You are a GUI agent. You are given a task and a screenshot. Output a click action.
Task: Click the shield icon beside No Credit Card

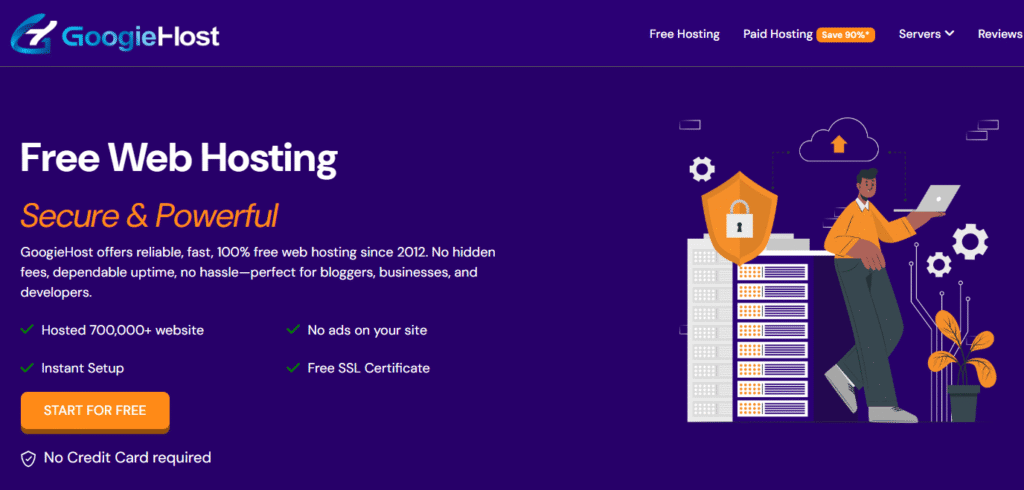pos(29,458)
